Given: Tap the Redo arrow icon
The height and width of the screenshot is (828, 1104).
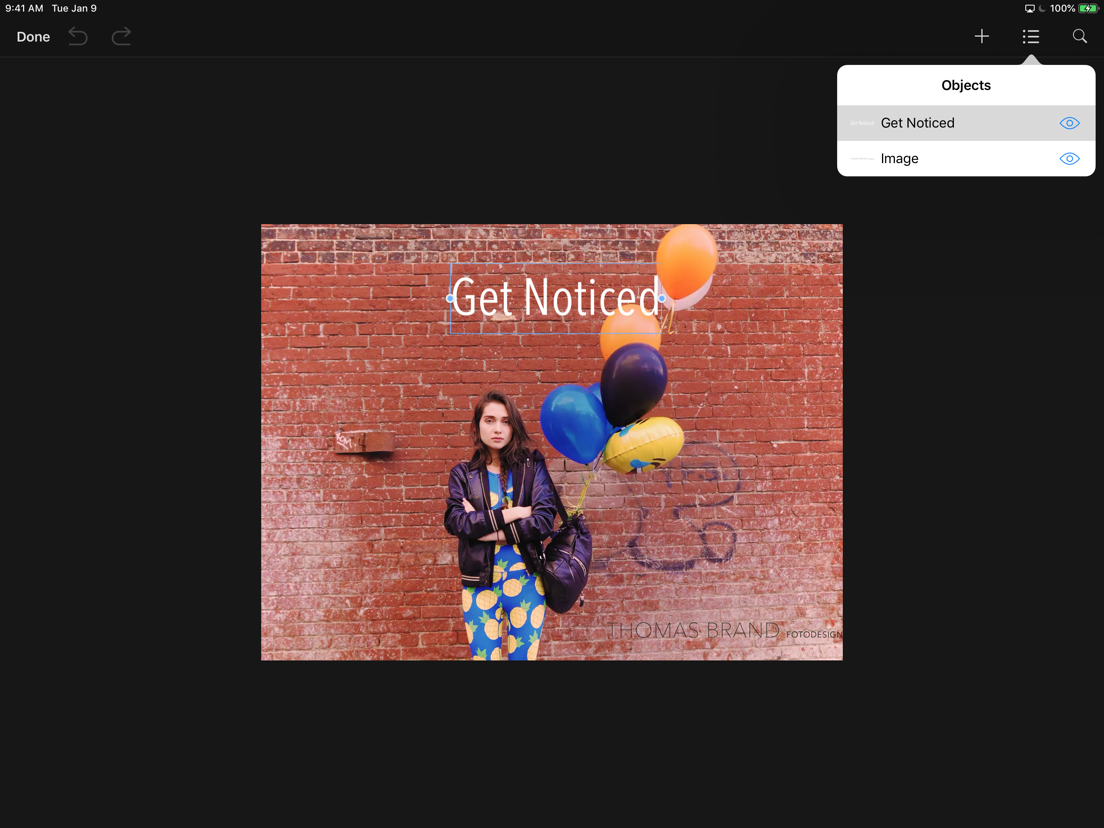Looking at the screenshot, I should 121,37.
